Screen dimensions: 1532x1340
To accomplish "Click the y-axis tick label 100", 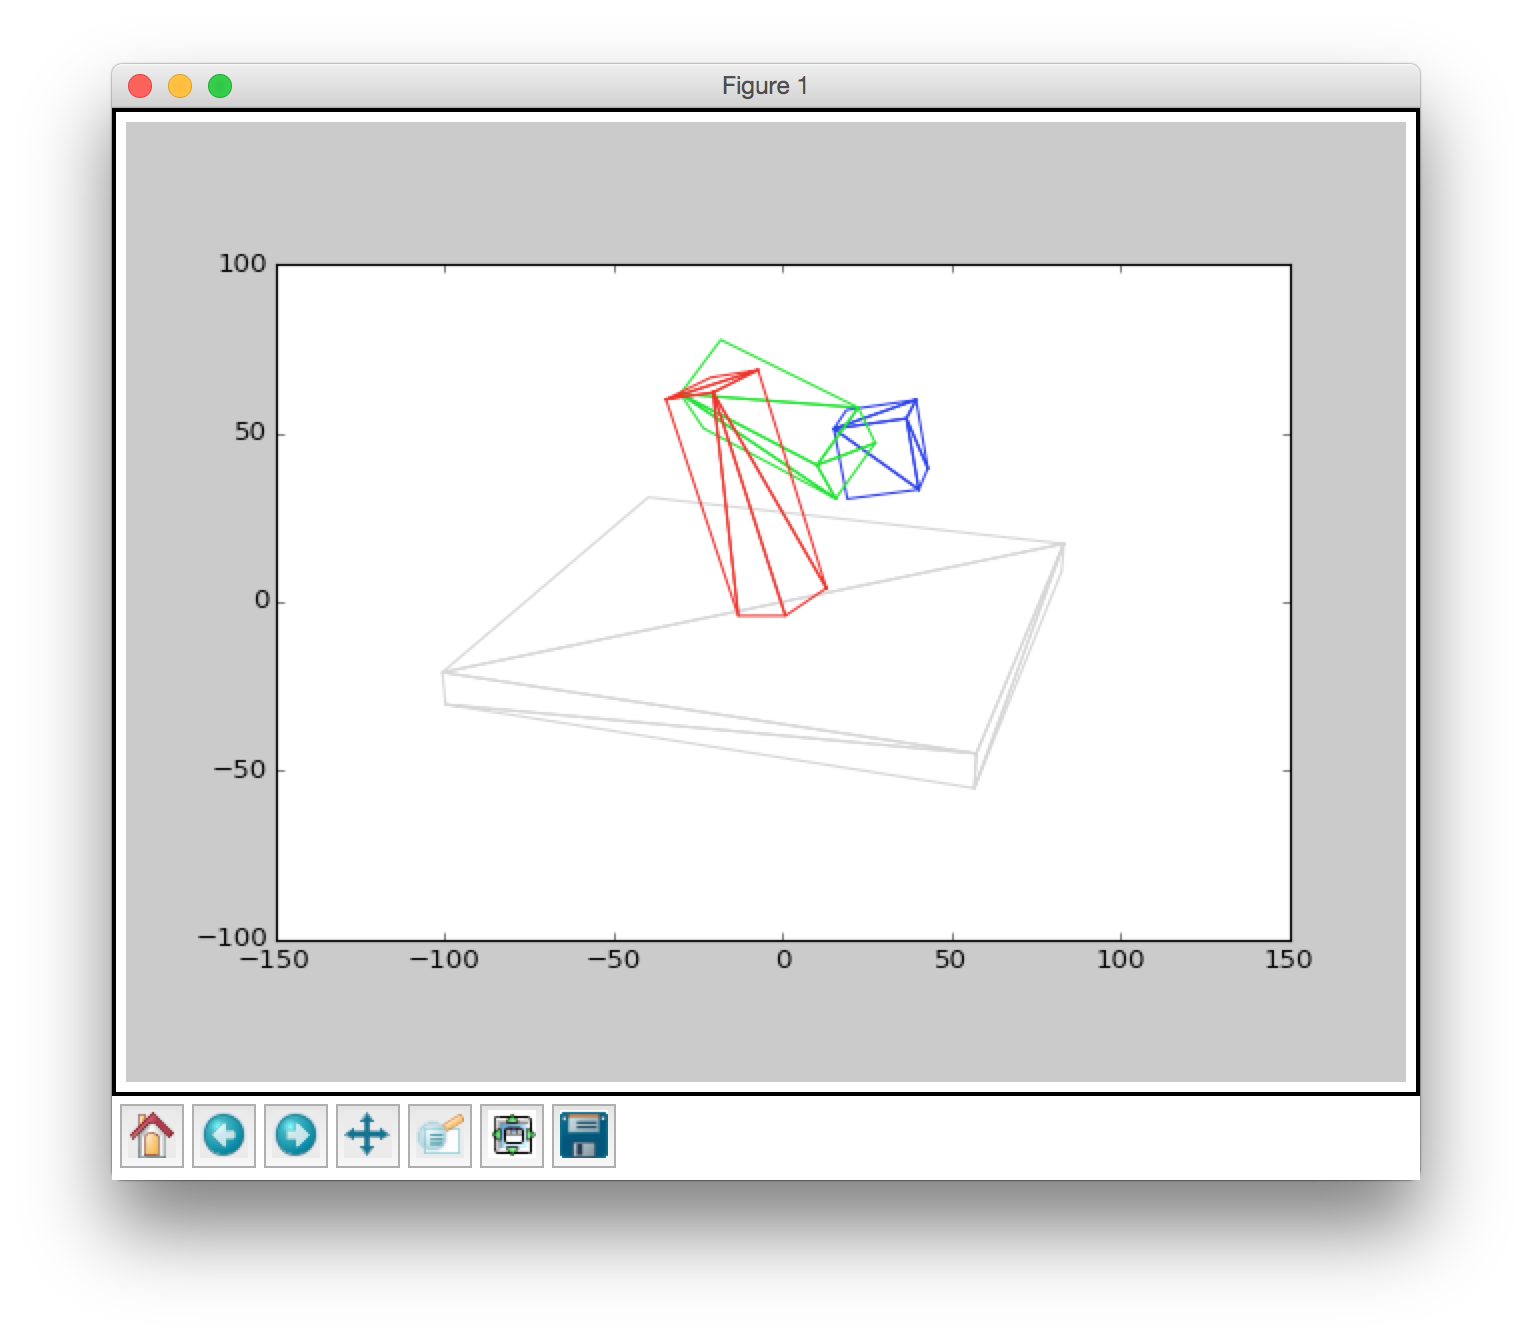I will pyautogui.click(x=242, y=264).
